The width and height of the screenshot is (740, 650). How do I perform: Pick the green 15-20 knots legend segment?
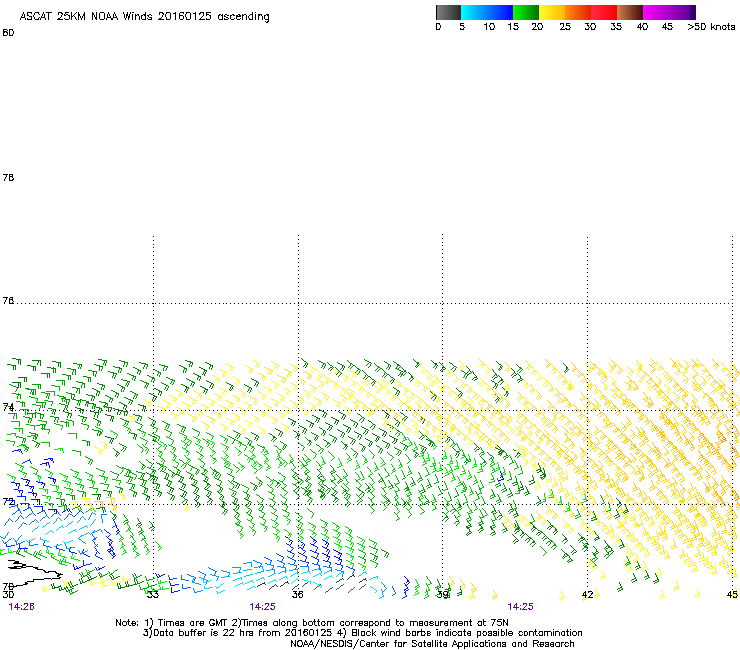(x=526, y=12)
